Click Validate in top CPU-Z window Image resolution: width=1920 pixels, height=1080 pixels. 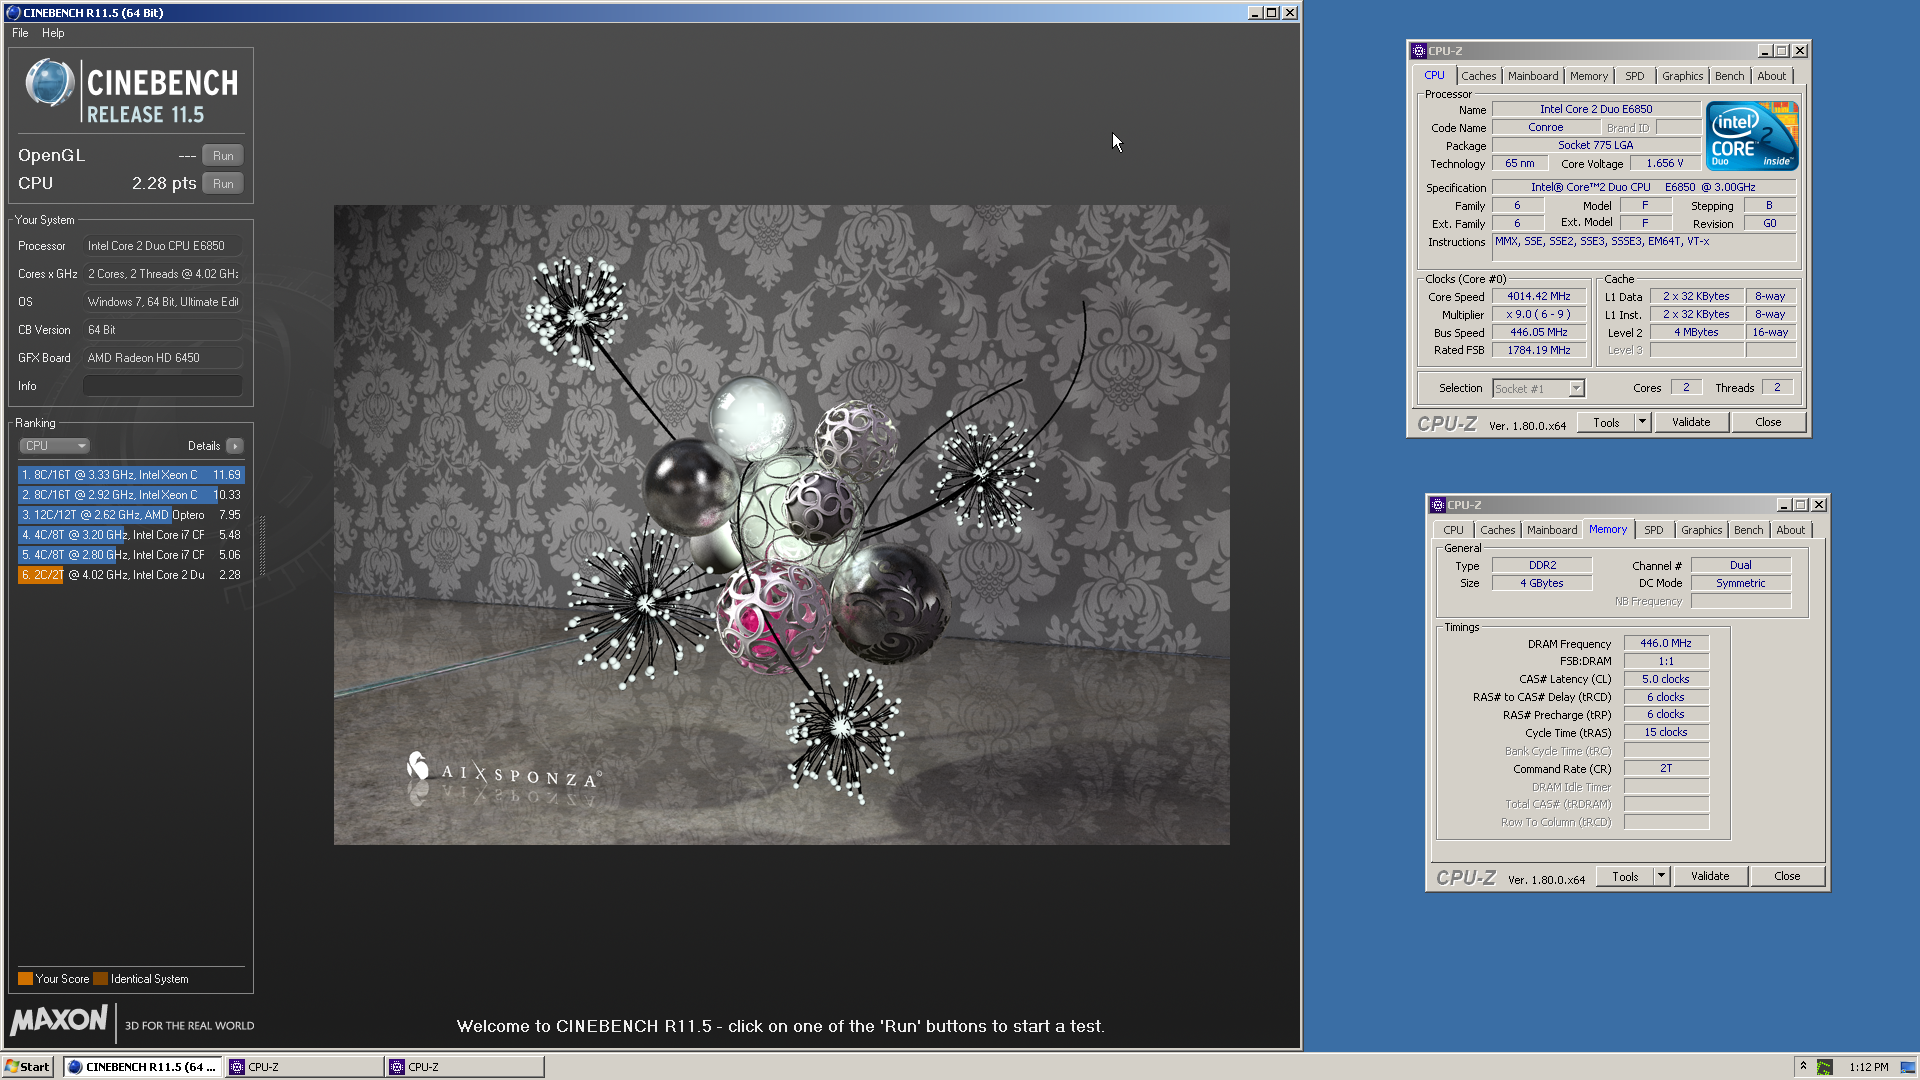tap(1691, 423)
